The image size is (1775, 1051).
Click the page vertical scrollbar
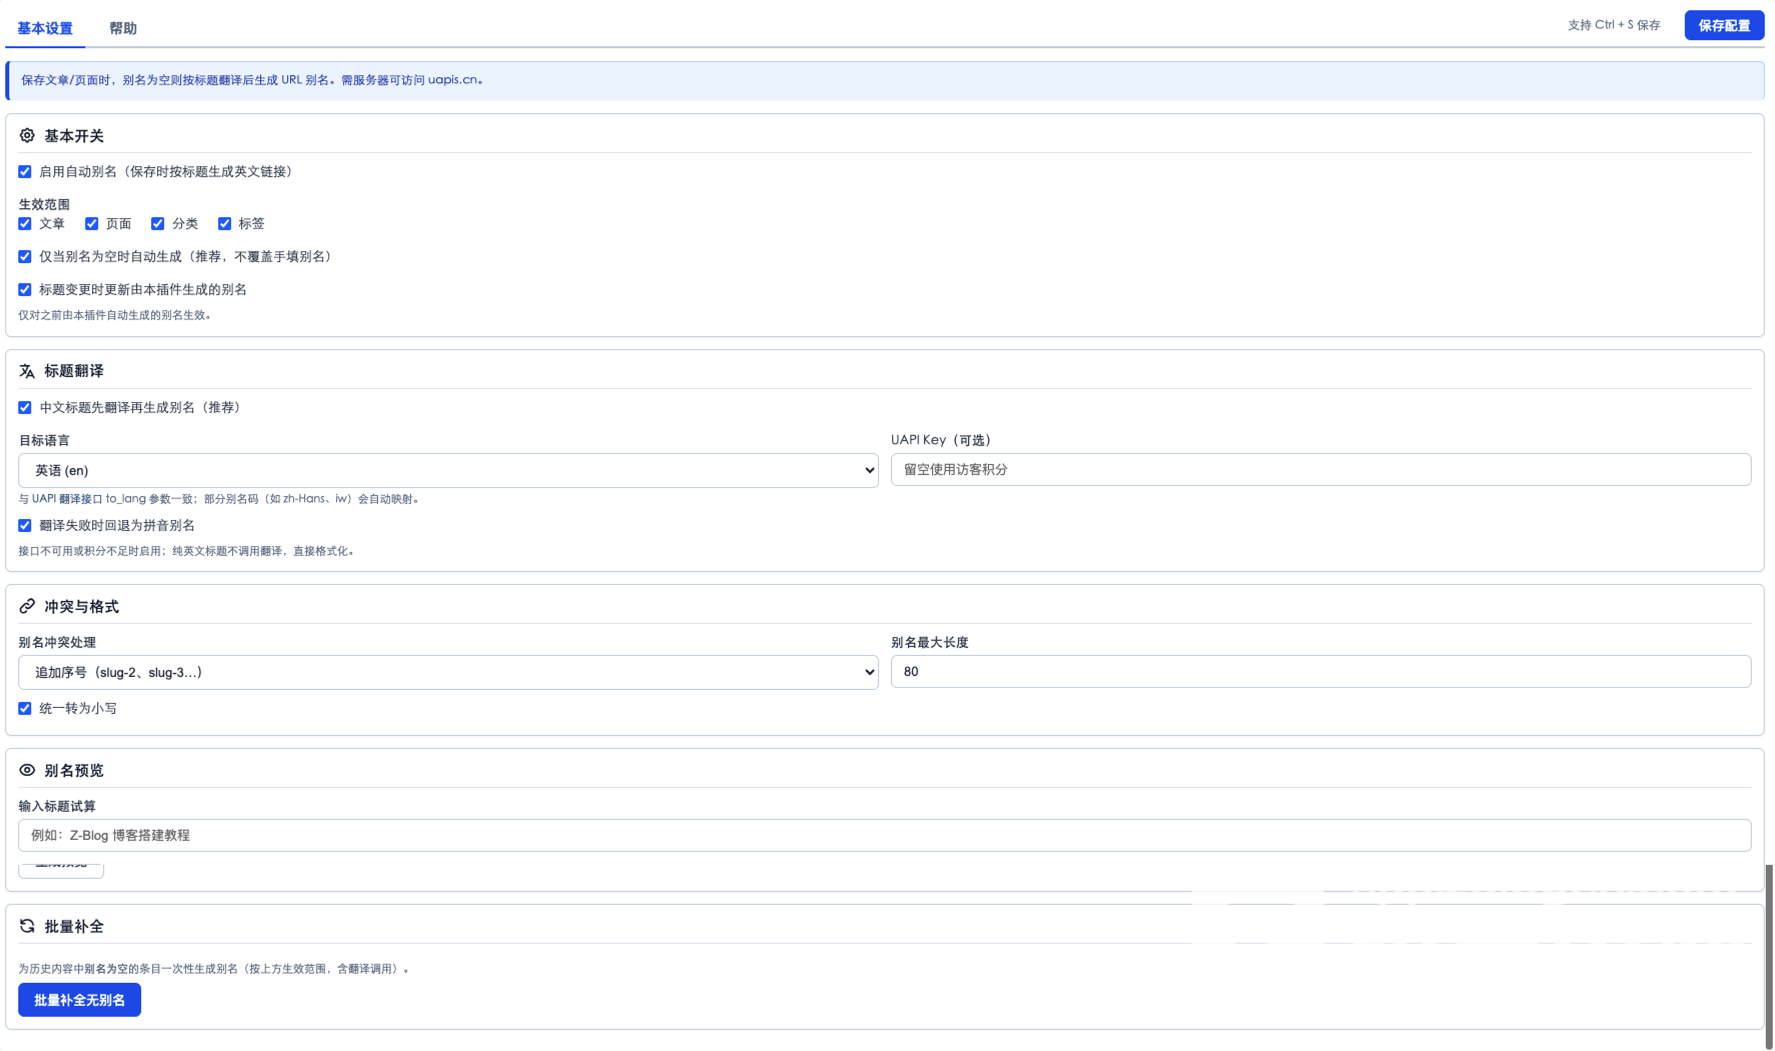point(1769,955)
